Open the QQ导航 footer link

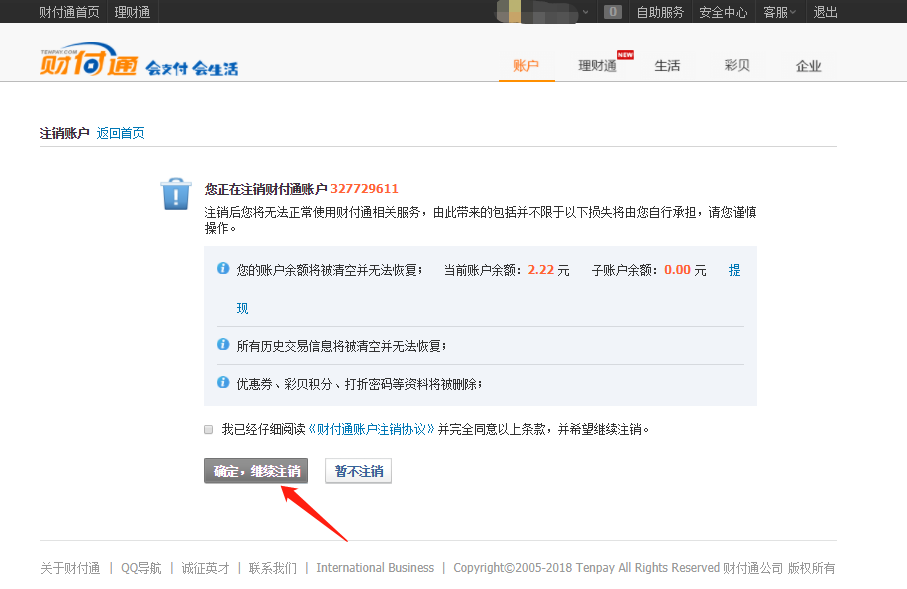tap(141, 568)
